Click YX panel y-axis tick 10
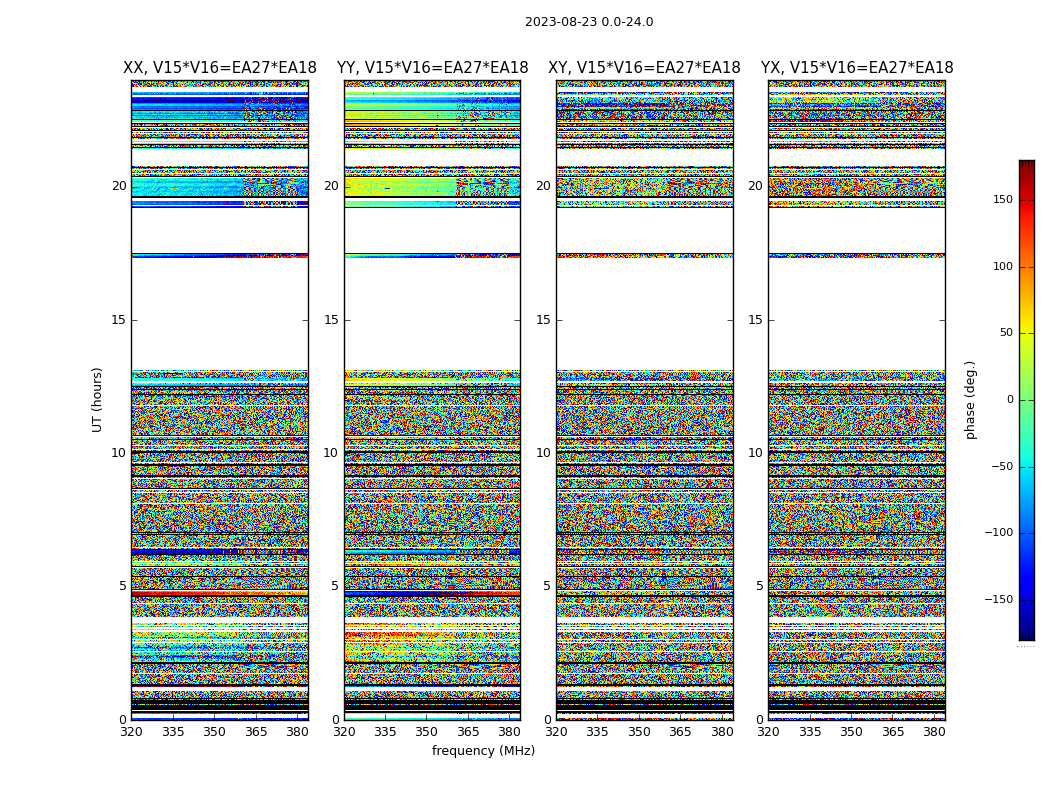 [x=756, y=453]
